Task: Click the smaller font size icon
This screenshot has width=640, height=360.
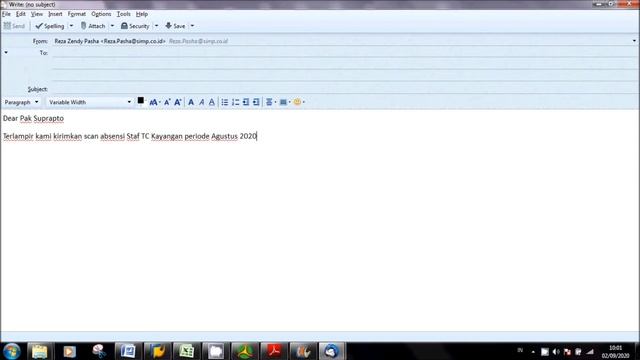Action: point(167,102)
